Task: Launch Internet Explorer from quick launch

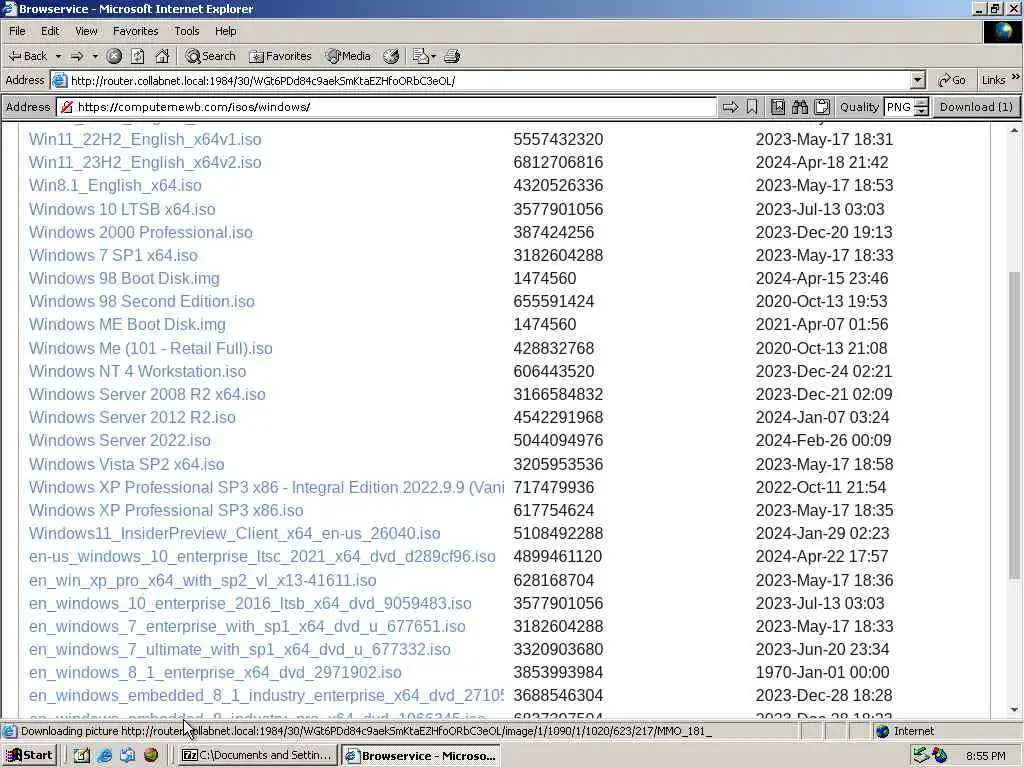Action: (104, 756)
